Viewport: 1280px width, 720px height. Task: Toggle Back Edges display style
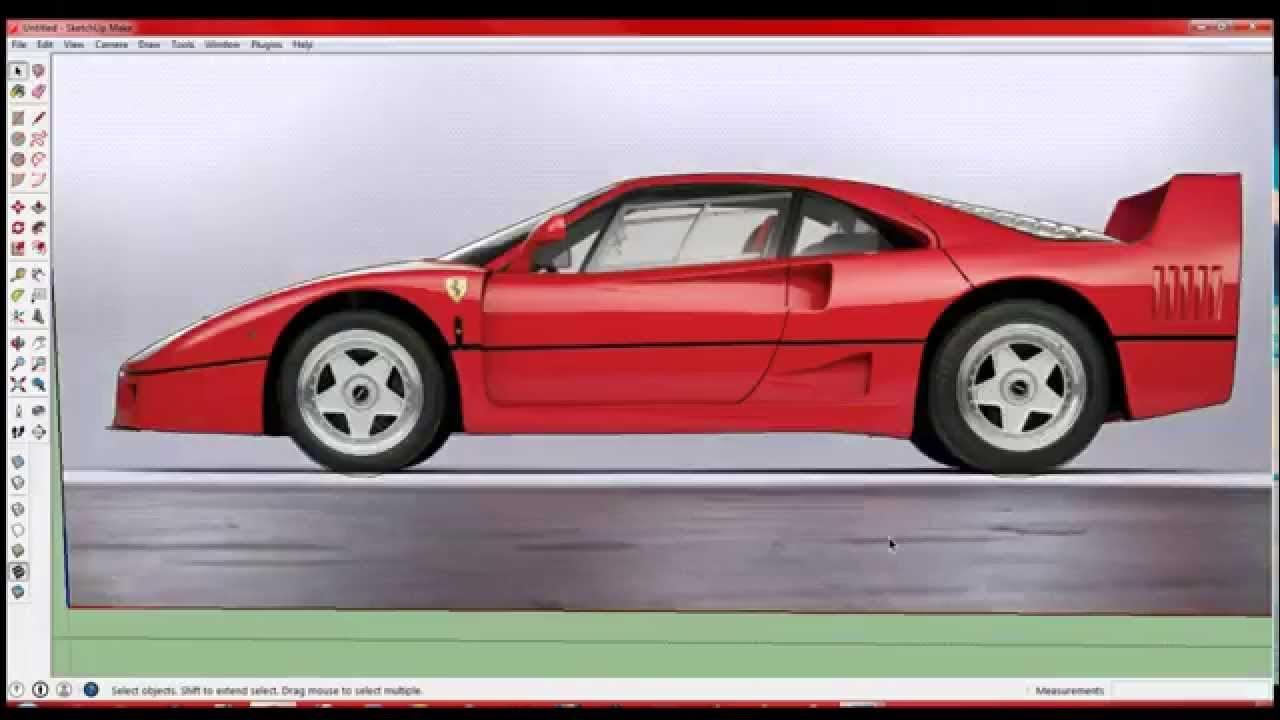(17, 483)
